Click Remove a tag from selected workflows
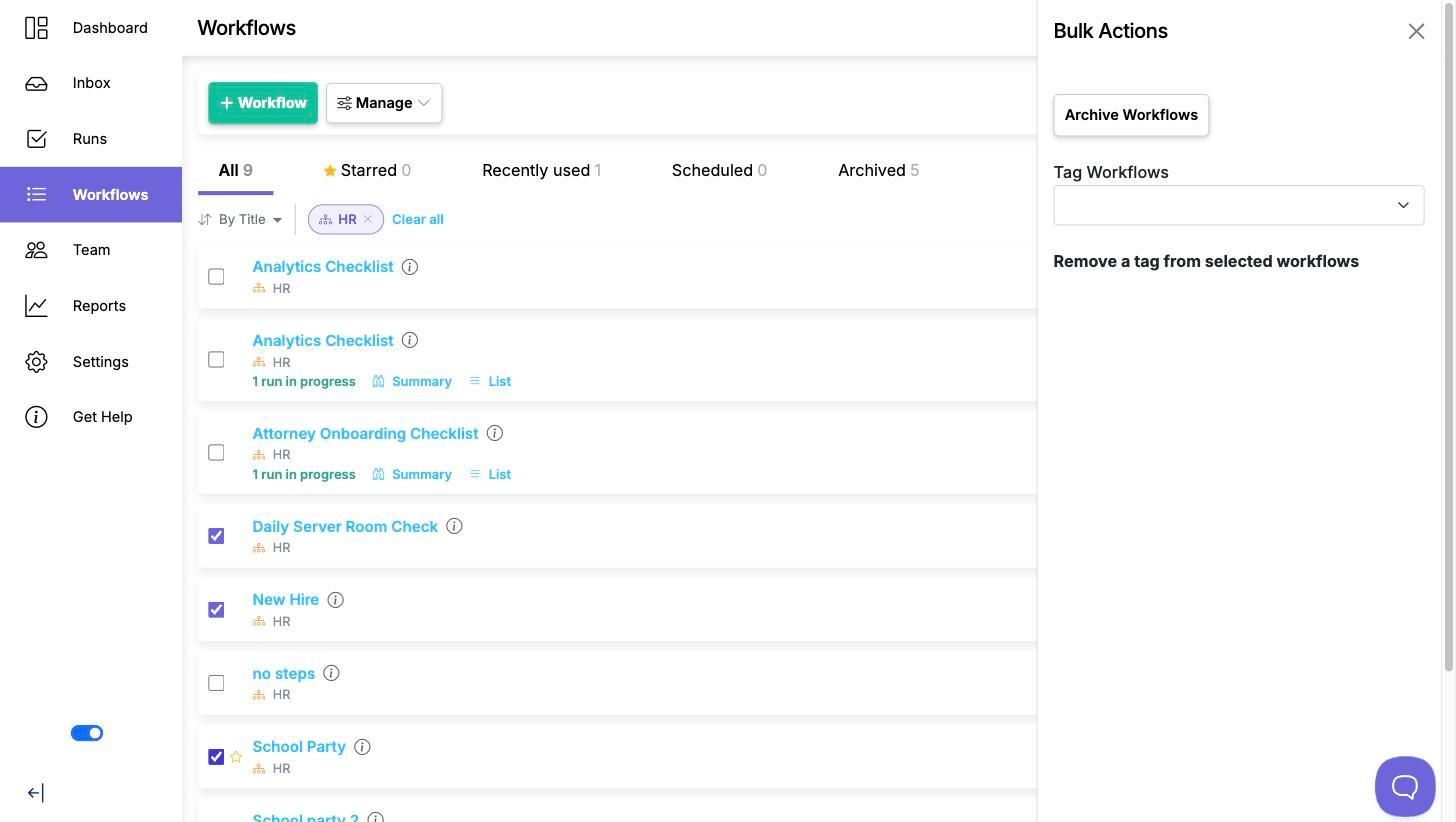The height and width of the screenshot is (822, 1456). [x=1206, y=262]
